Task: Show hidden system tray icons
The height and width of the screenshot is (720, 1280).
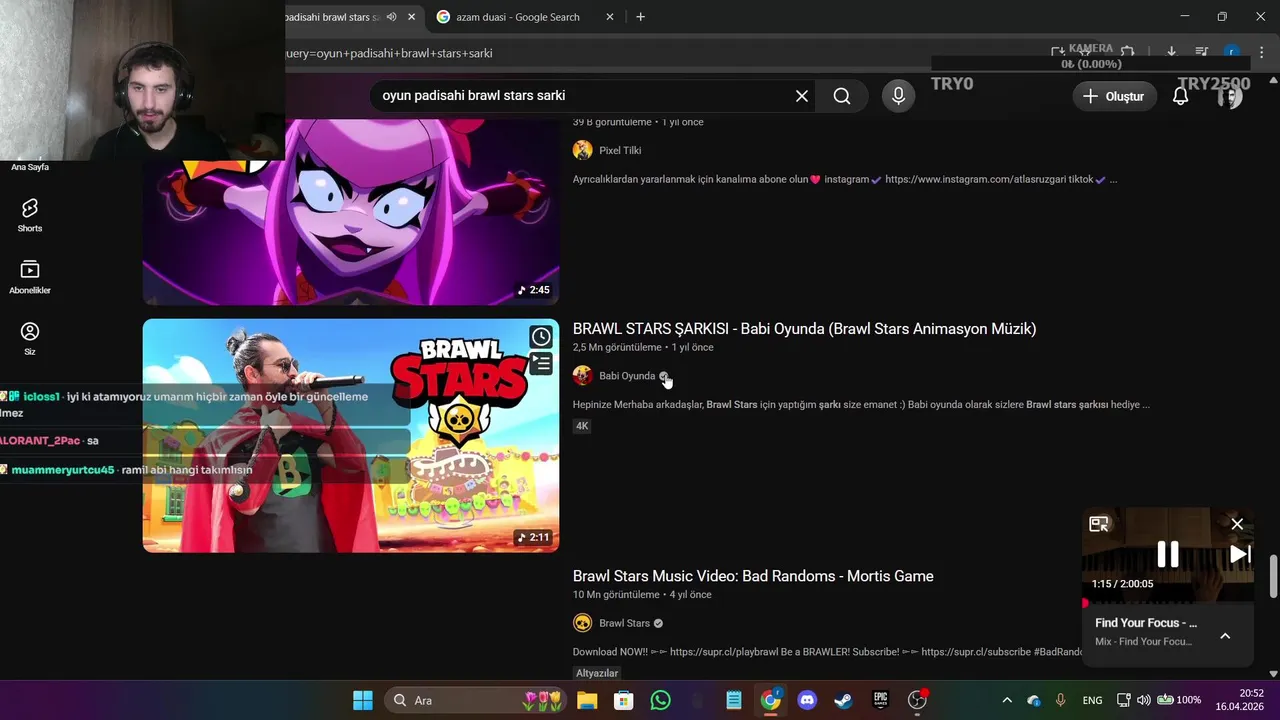Action: coord(1007,700)
